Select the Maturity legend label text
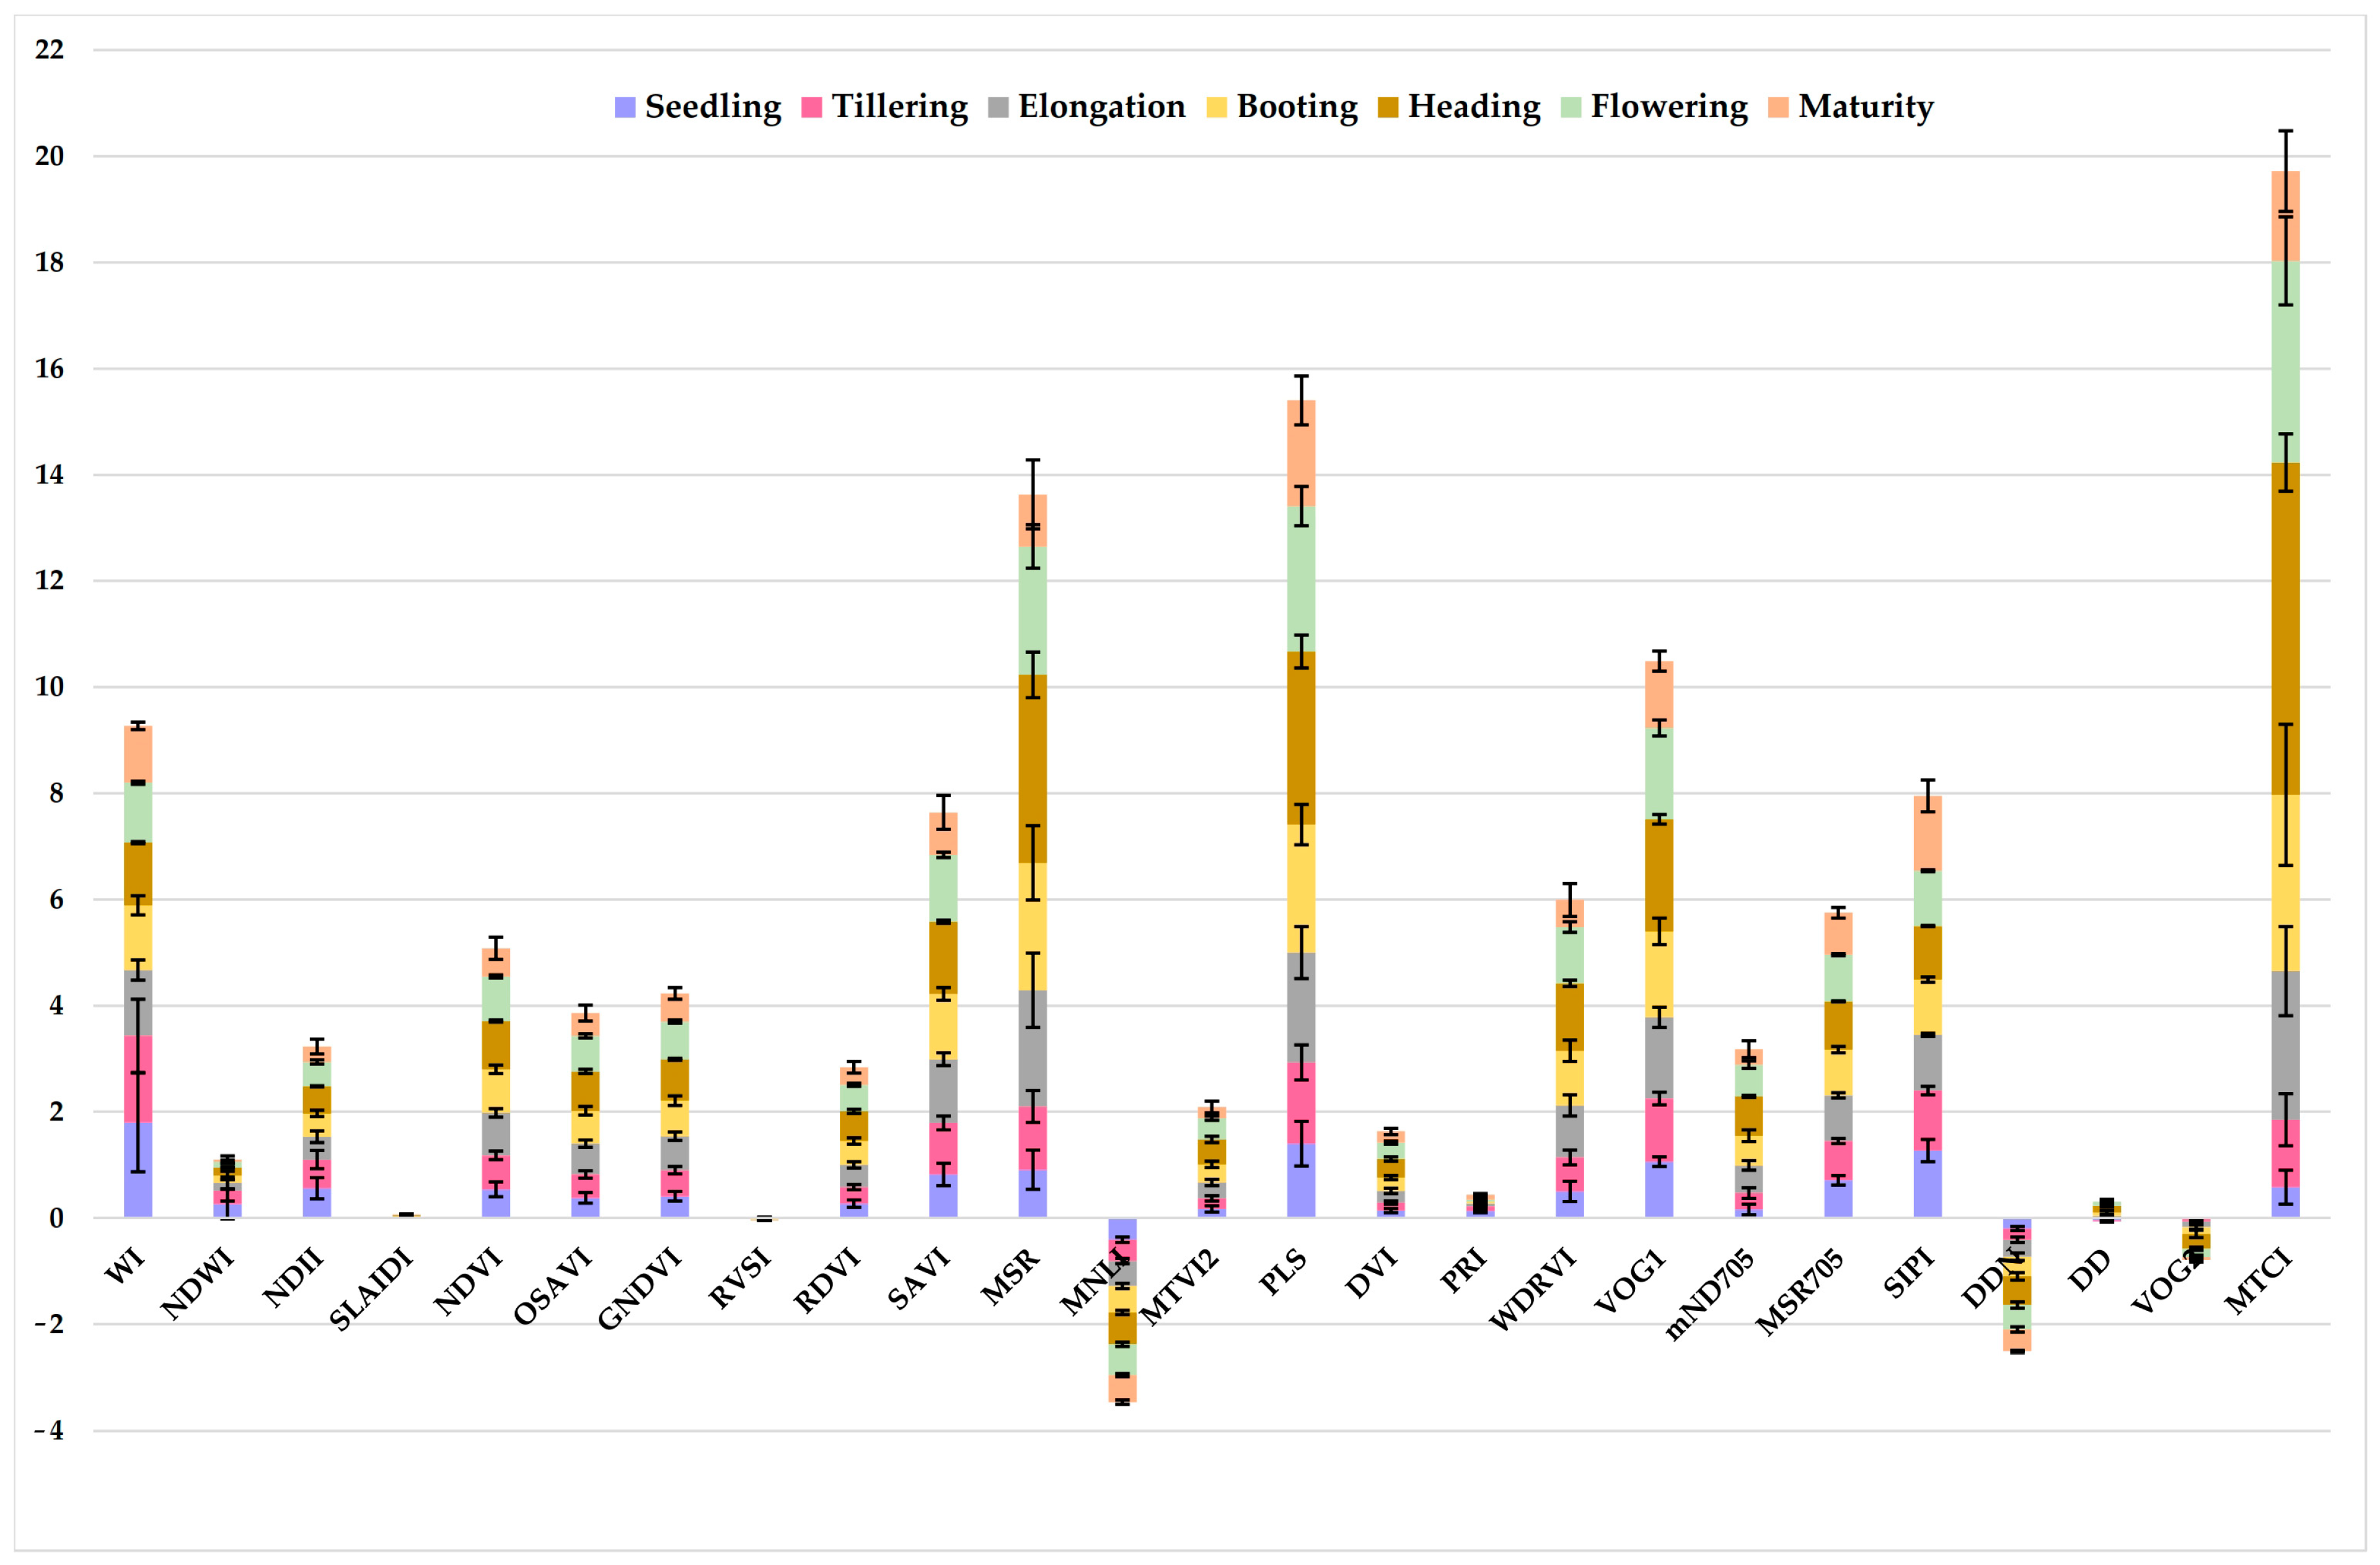 click(1866, 106)
